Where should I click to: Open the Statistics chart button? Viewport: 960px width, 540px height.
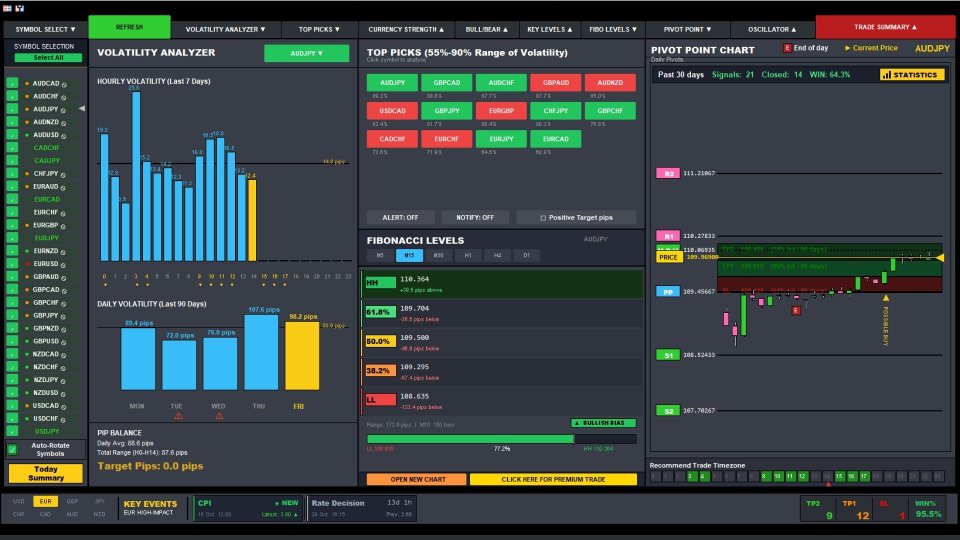[912, 75]
